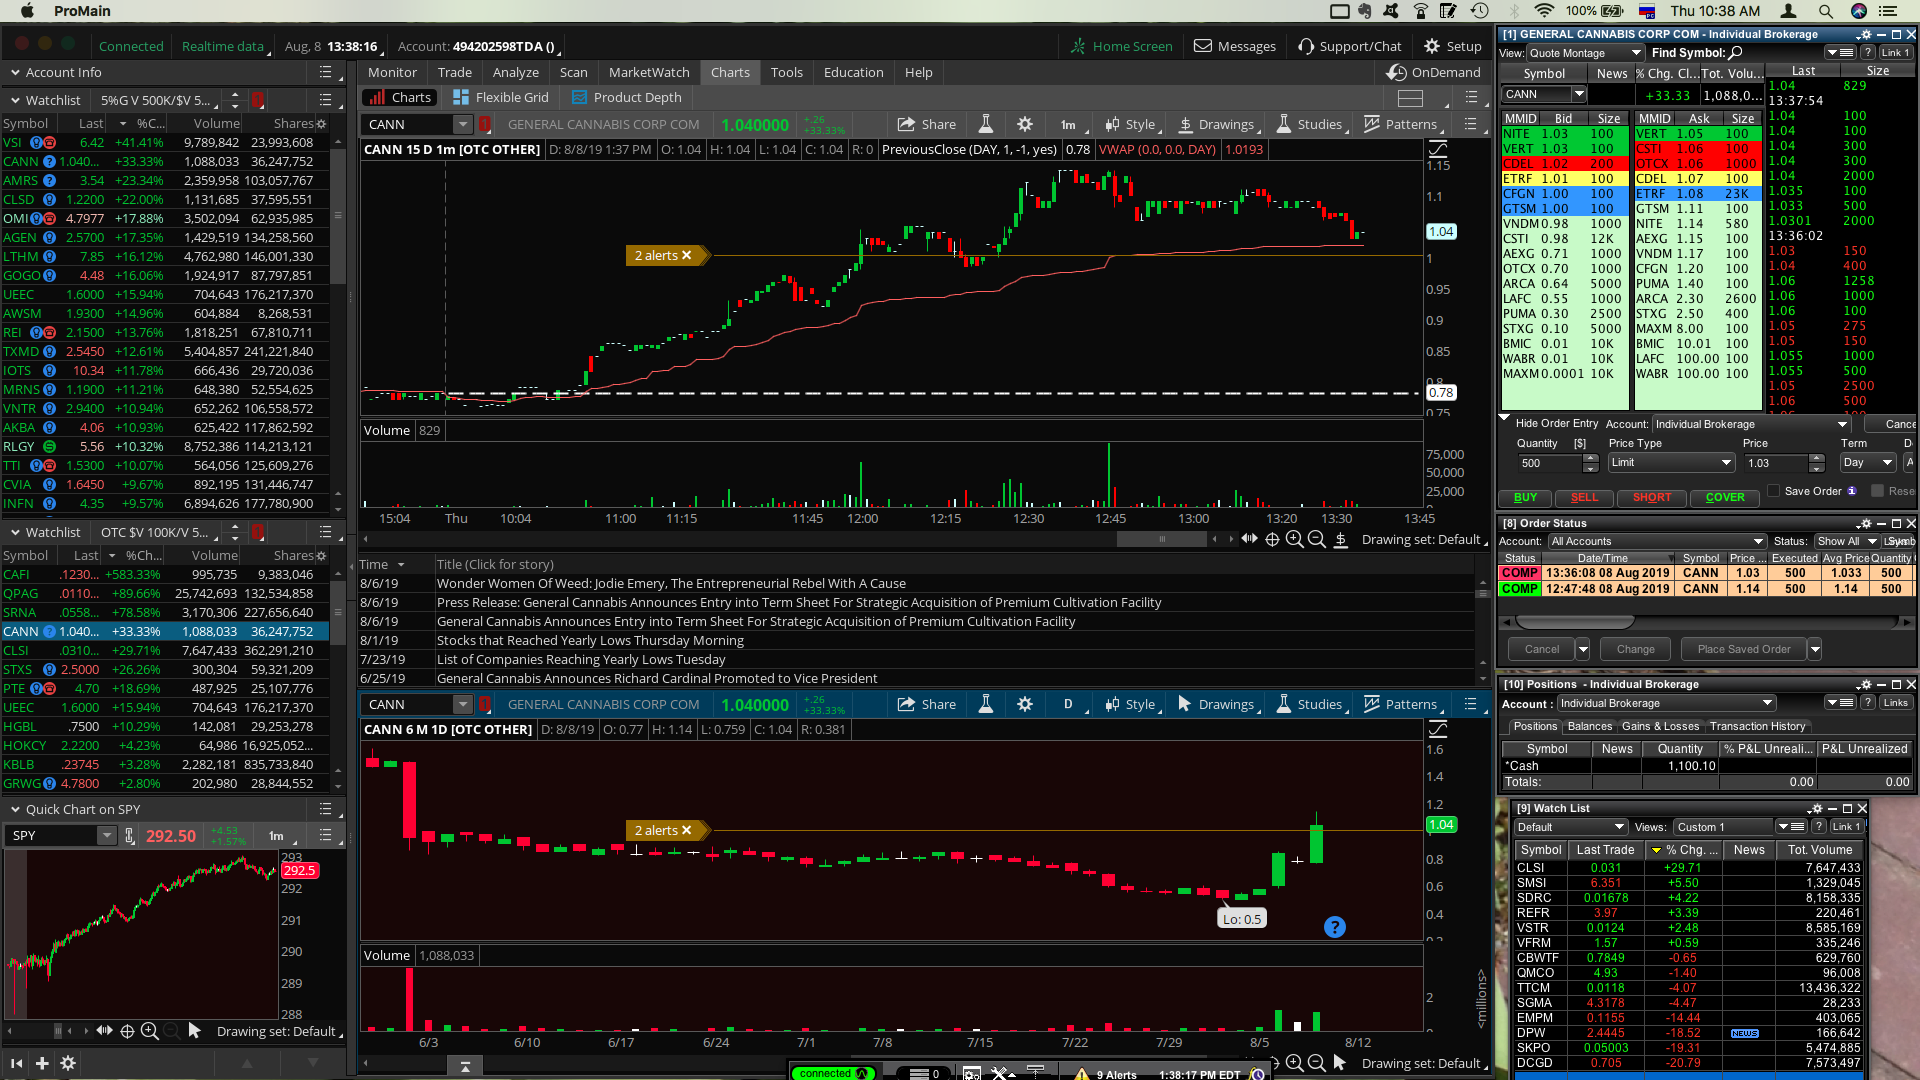Collapse the Account Info section

click(x=15, y=73)
